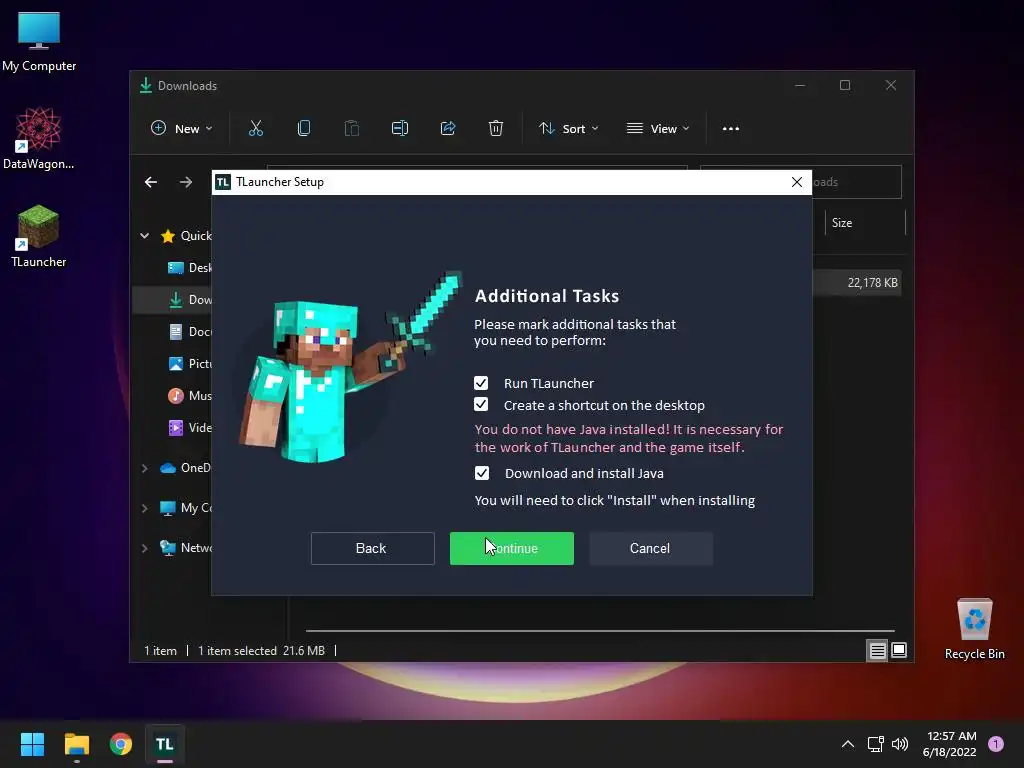Open the Recycle Bin desktop icon
The width and height of the screenshot is (1024, 768).
[974, 629]
